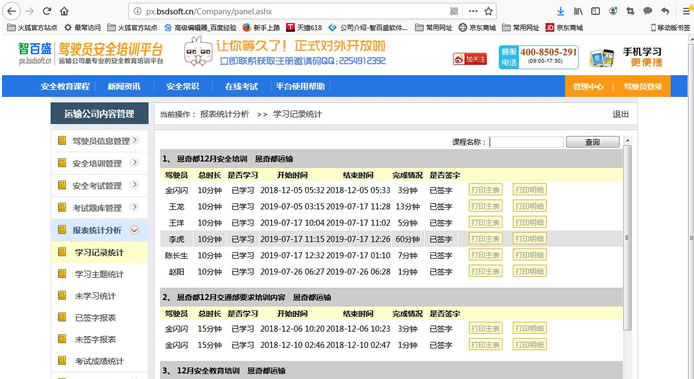Click the 运输公司内容管理 sidebar header
The image size is (694, 379).
click(x=99, y=114)
